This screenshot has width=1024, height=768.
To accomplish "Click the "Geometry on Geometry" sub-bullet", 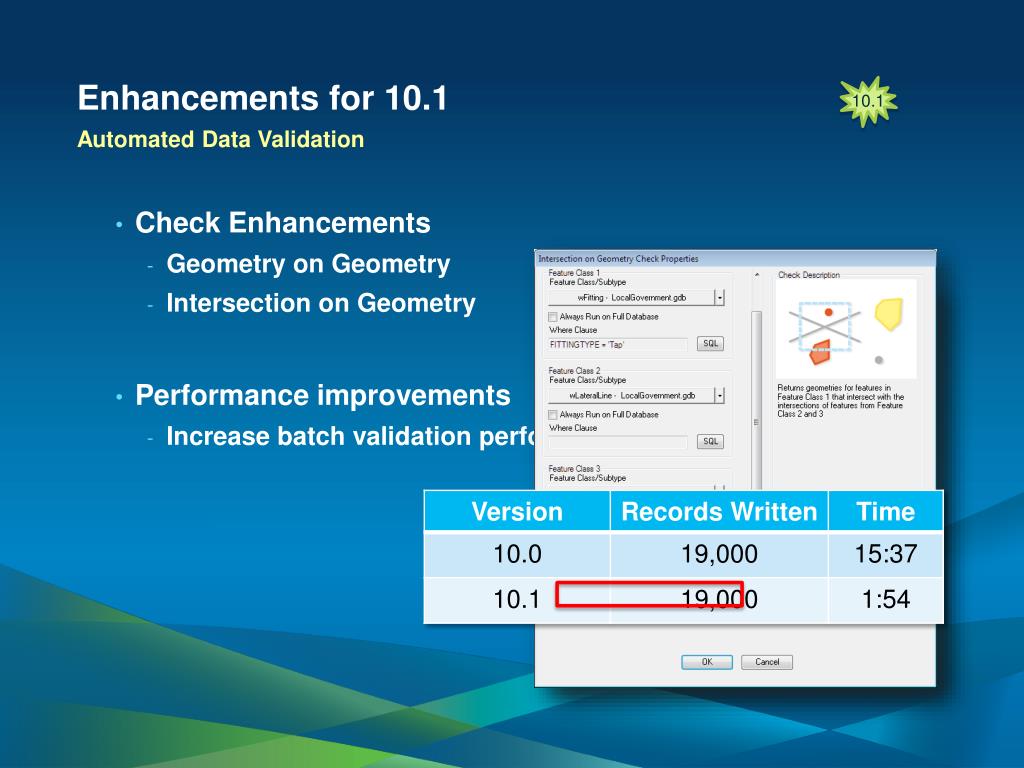I will click(308, 264).
